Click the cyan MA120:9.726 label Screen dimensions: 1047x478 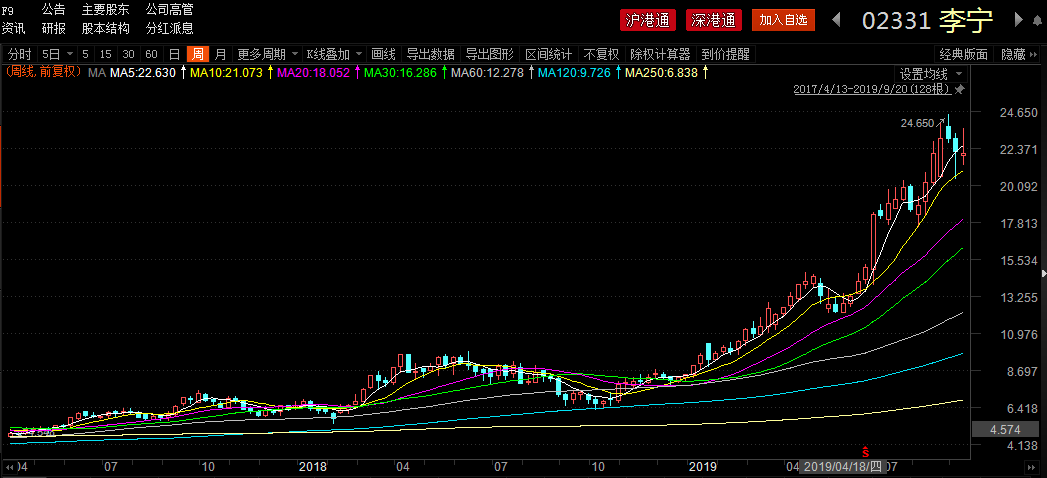(576, 73)
